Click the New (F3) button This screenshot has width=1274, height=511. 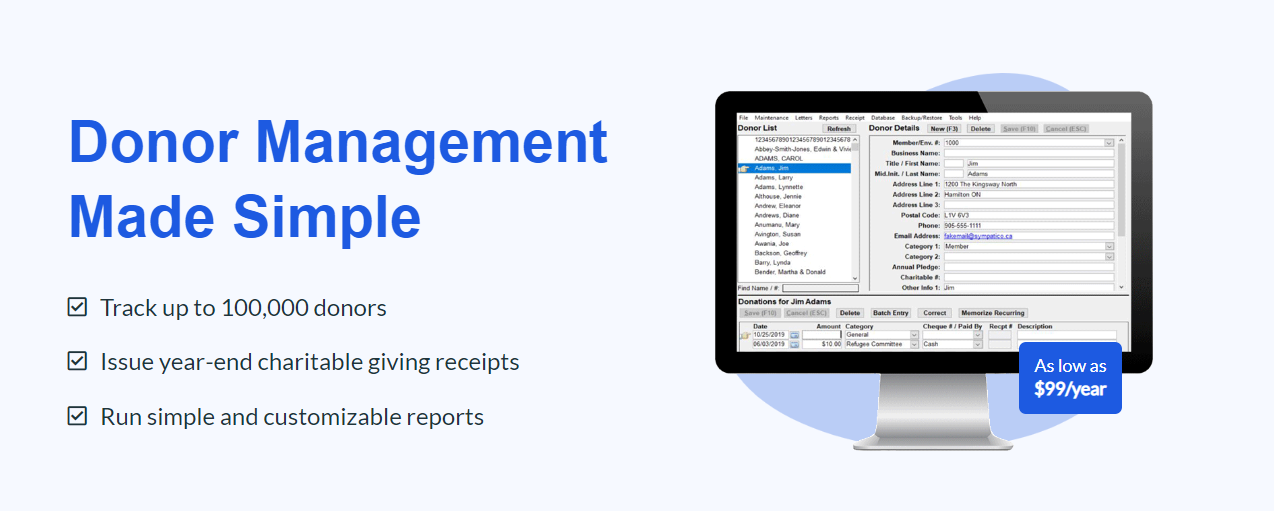pos(944,129)
